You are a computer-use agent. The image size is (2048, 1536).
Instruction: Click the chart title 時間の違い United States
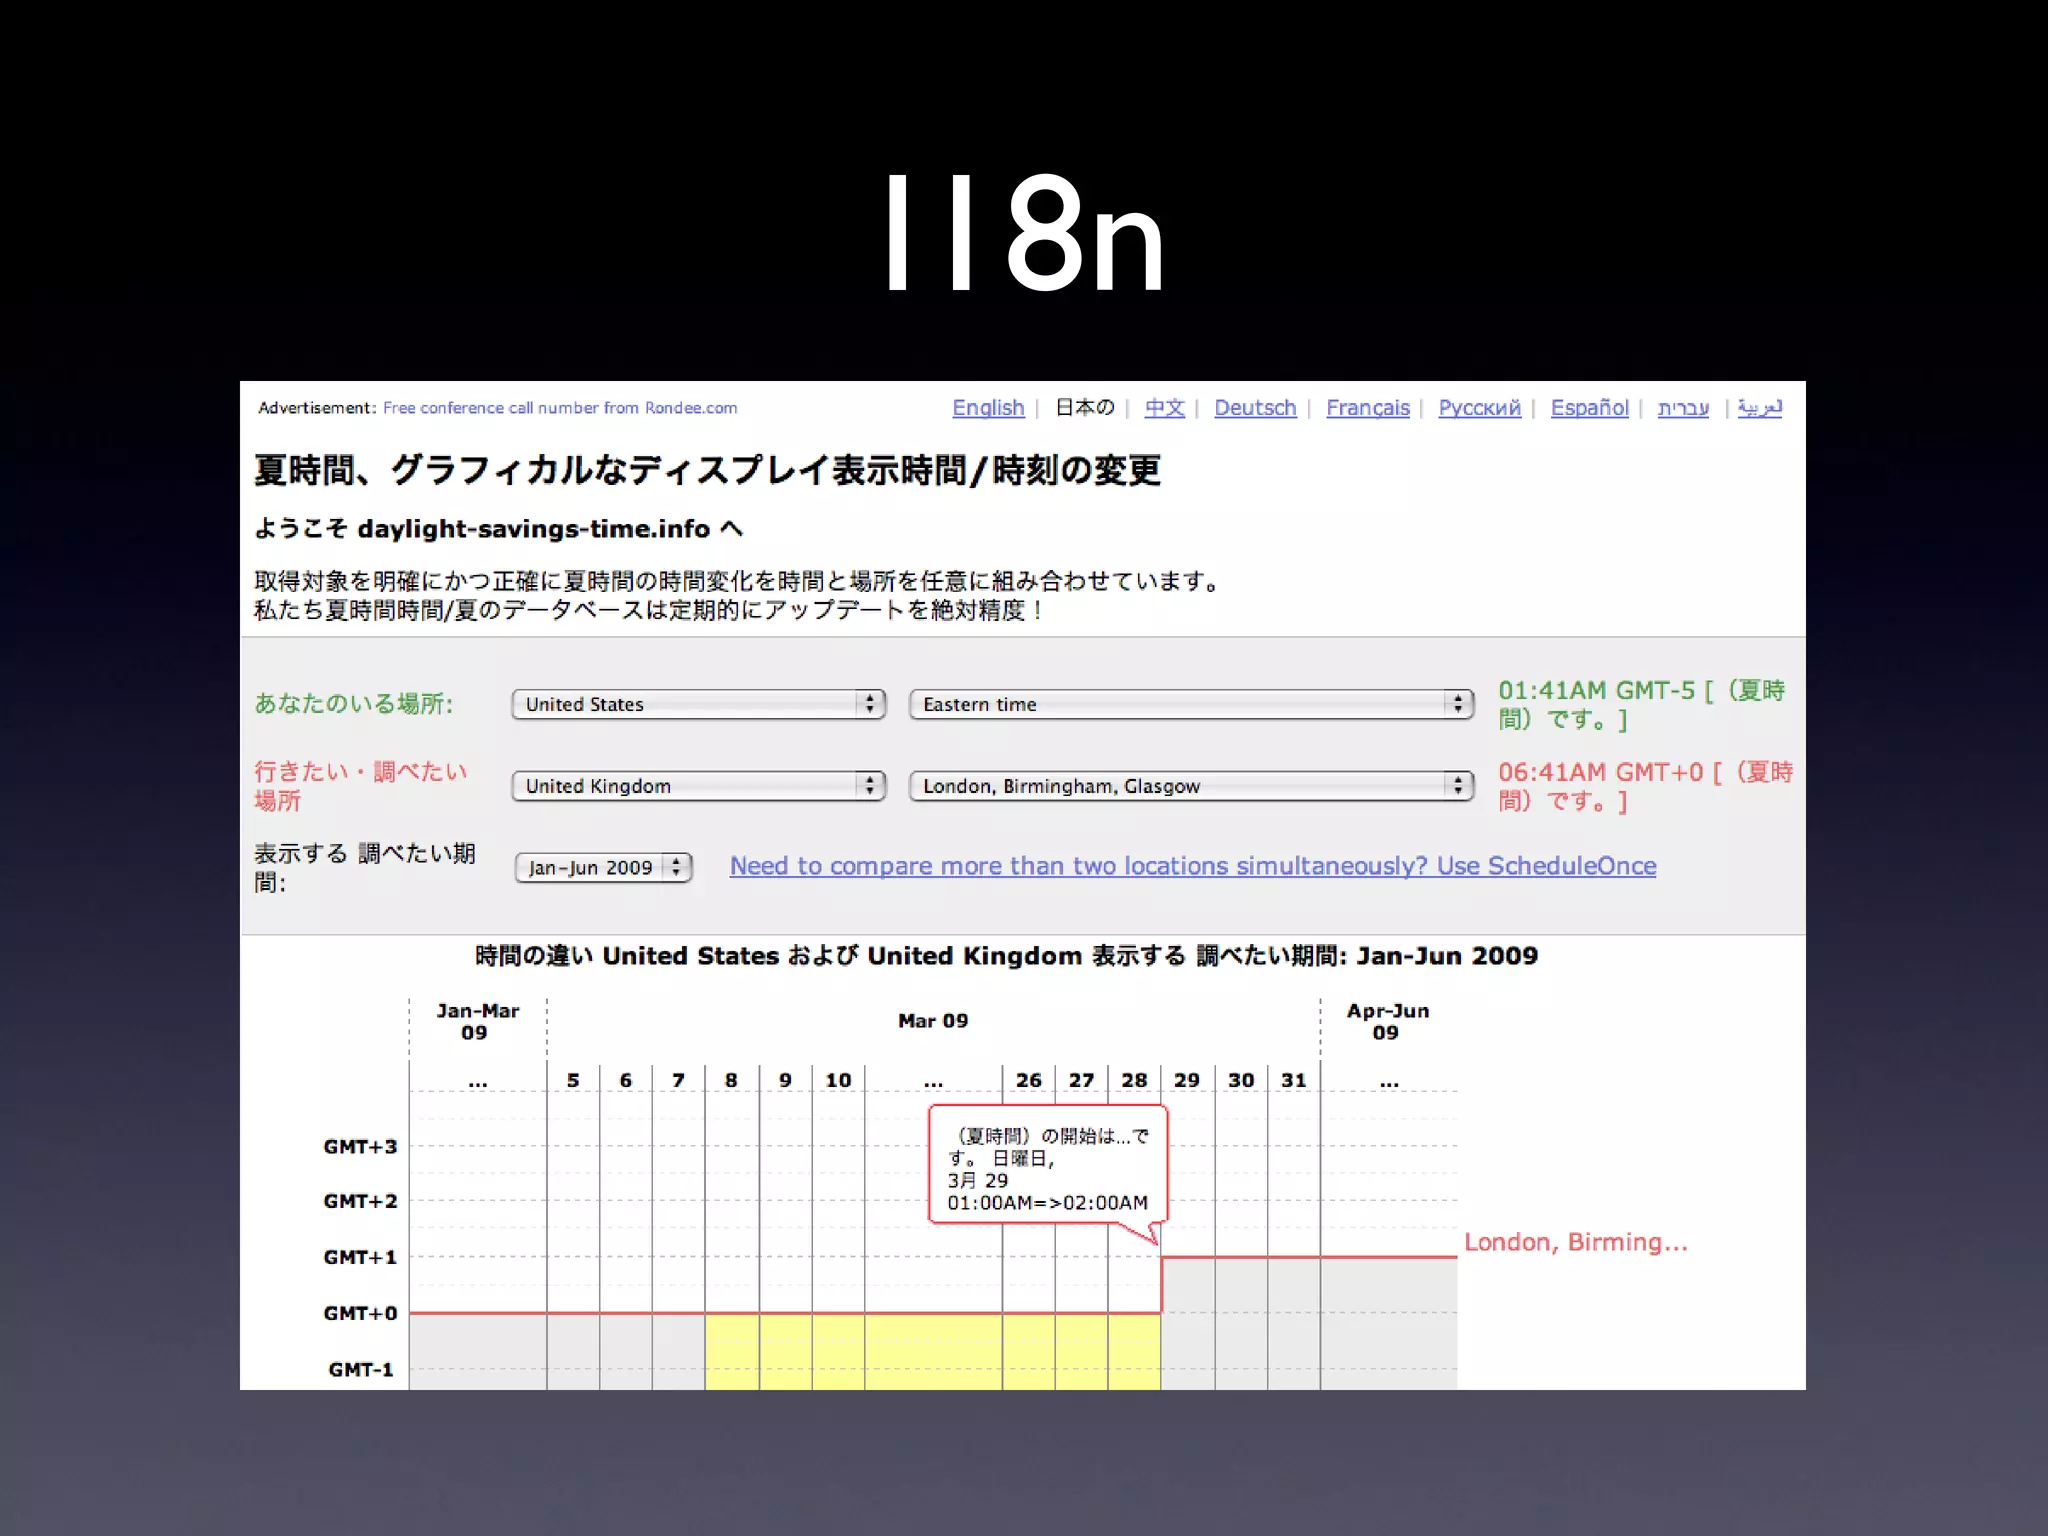tap(1006, 956)
